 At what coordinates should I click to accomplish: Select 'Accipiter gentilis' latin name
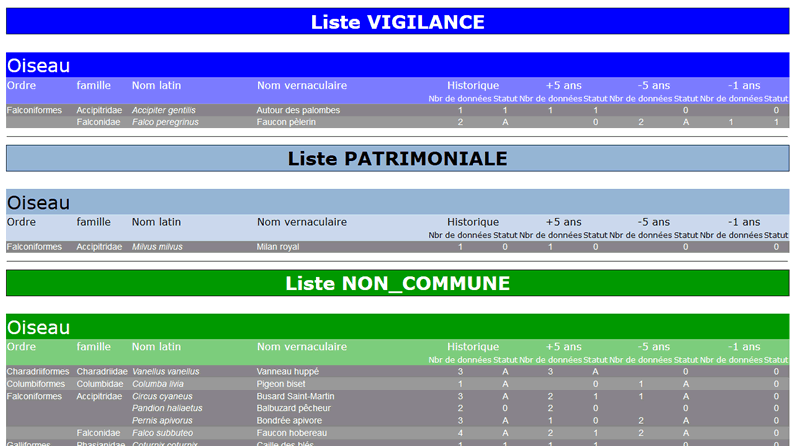coord(163,110)
